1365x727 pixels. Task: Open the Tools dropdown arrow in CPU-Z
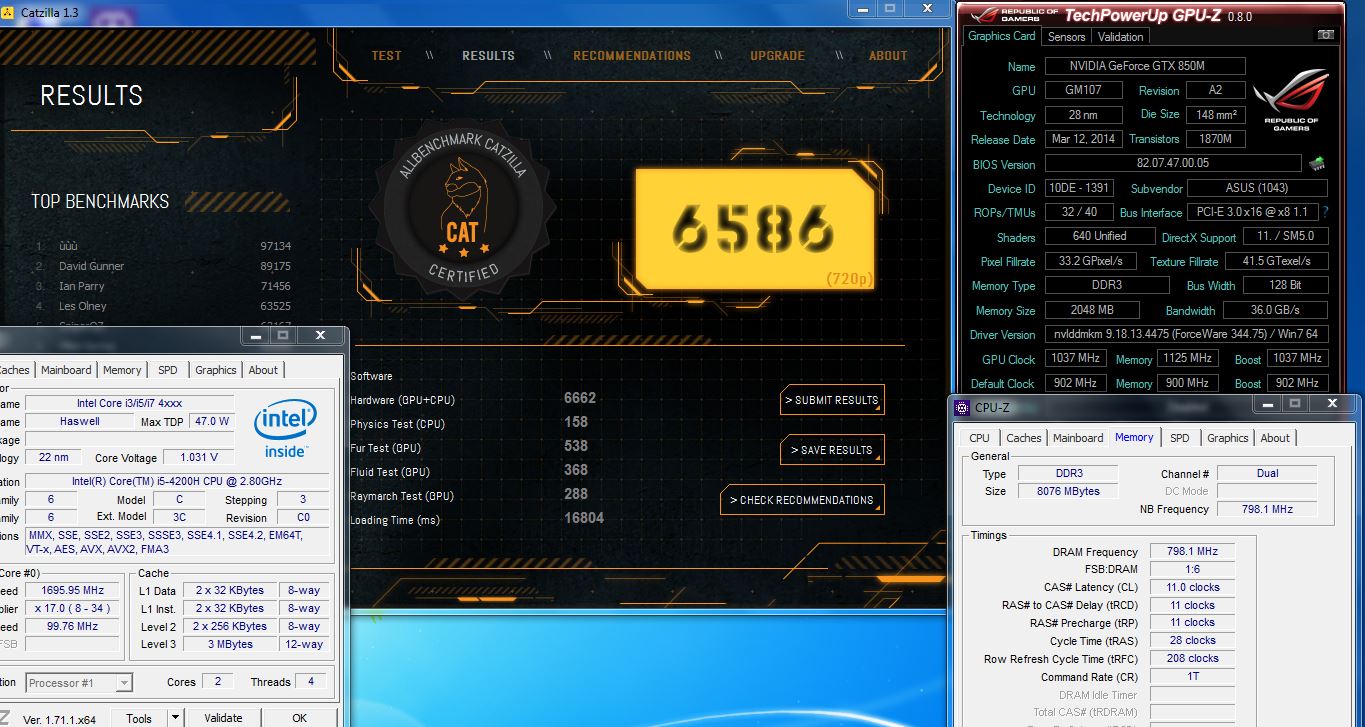(175, 717)
